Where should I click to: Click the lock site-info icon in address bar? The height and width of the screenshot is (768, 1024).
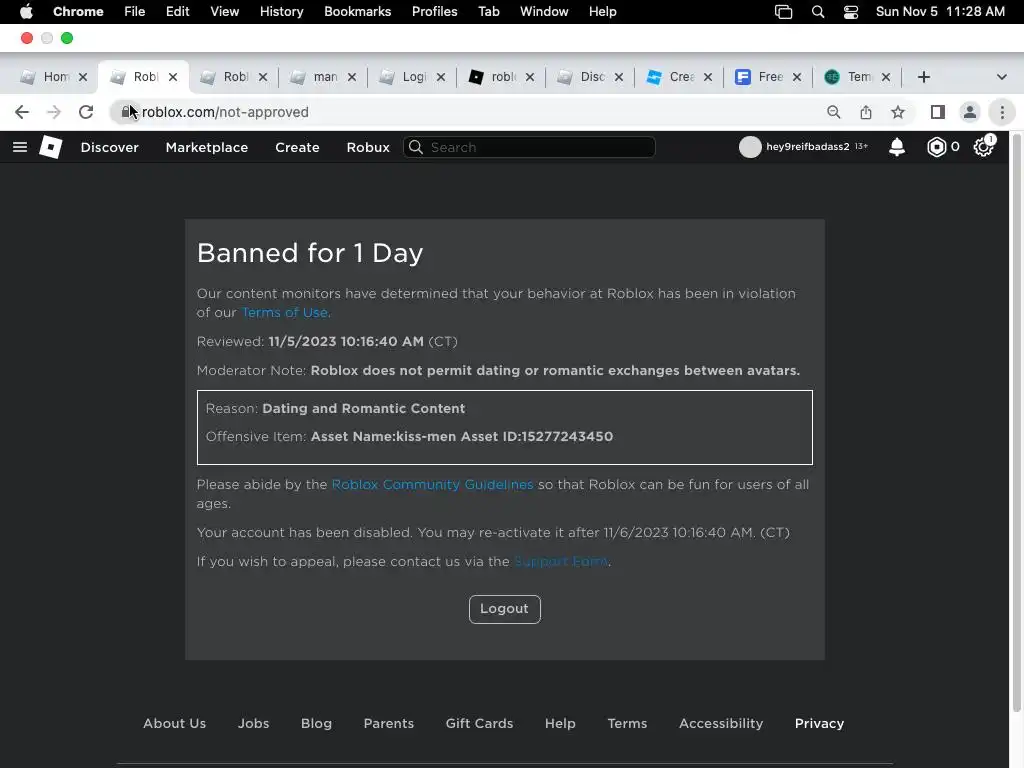click(126, 112)
